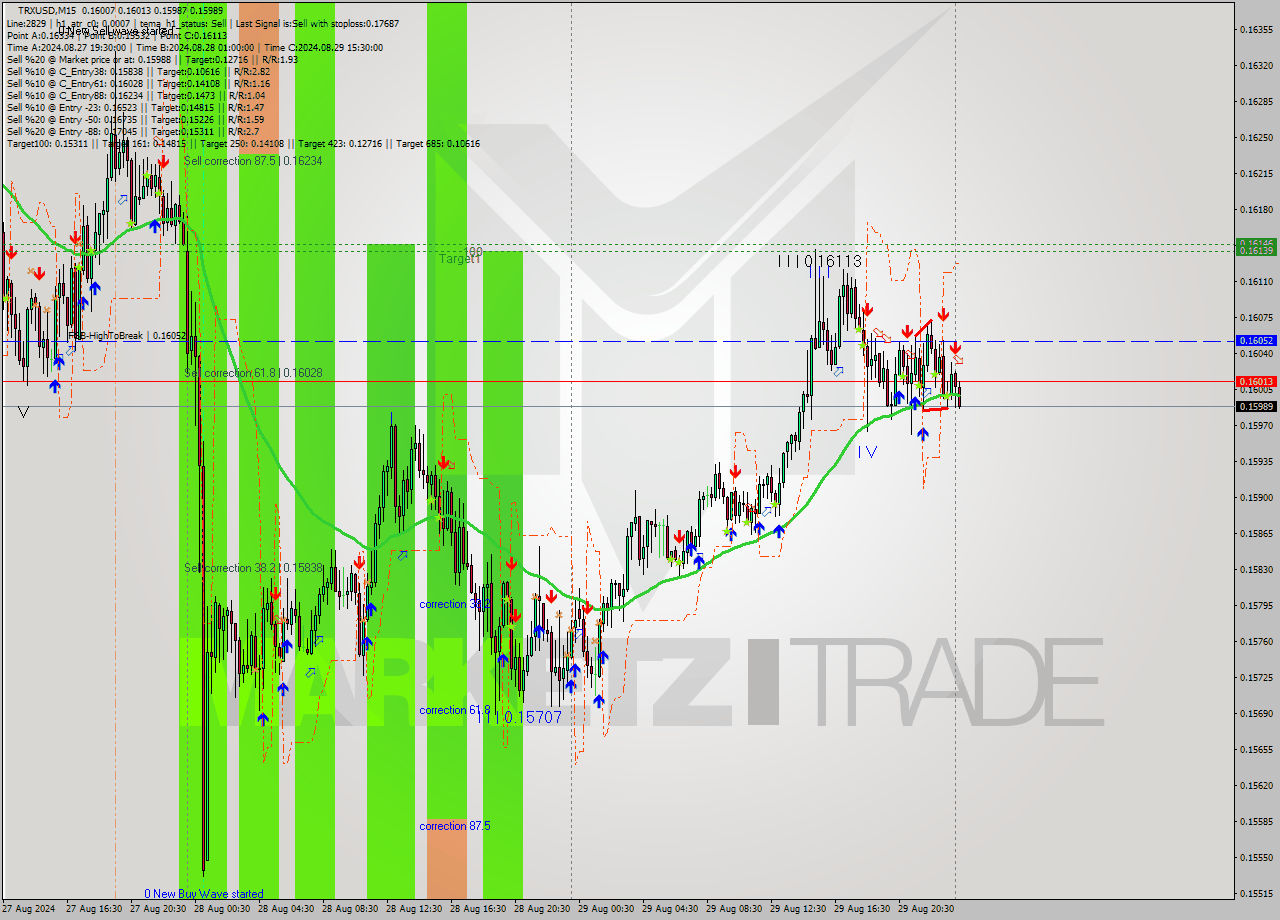Click the '0.16113' wave high label
This screenshot has height=920, width=1280.
pos(833,261)
